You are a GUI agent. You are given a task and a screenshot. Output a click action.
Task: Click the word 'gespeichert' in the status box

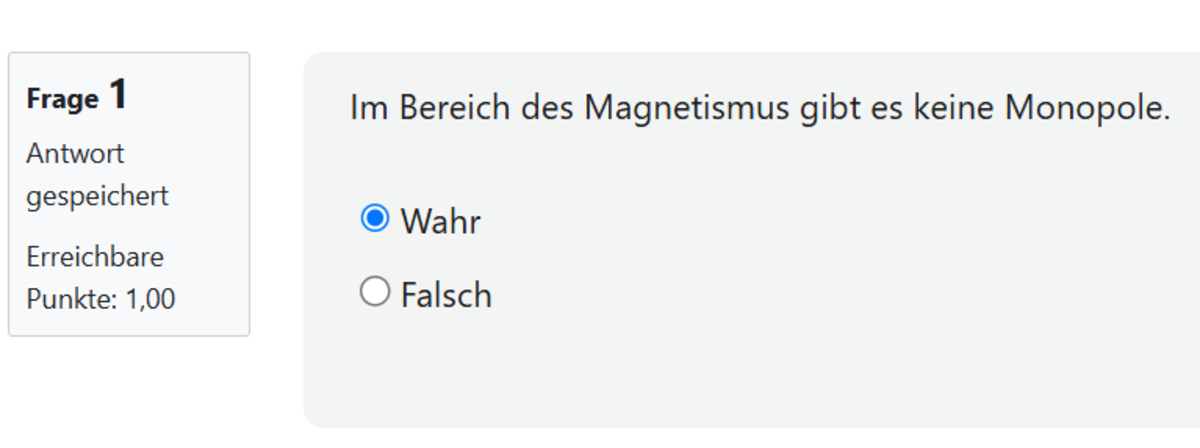click(97, 196)
